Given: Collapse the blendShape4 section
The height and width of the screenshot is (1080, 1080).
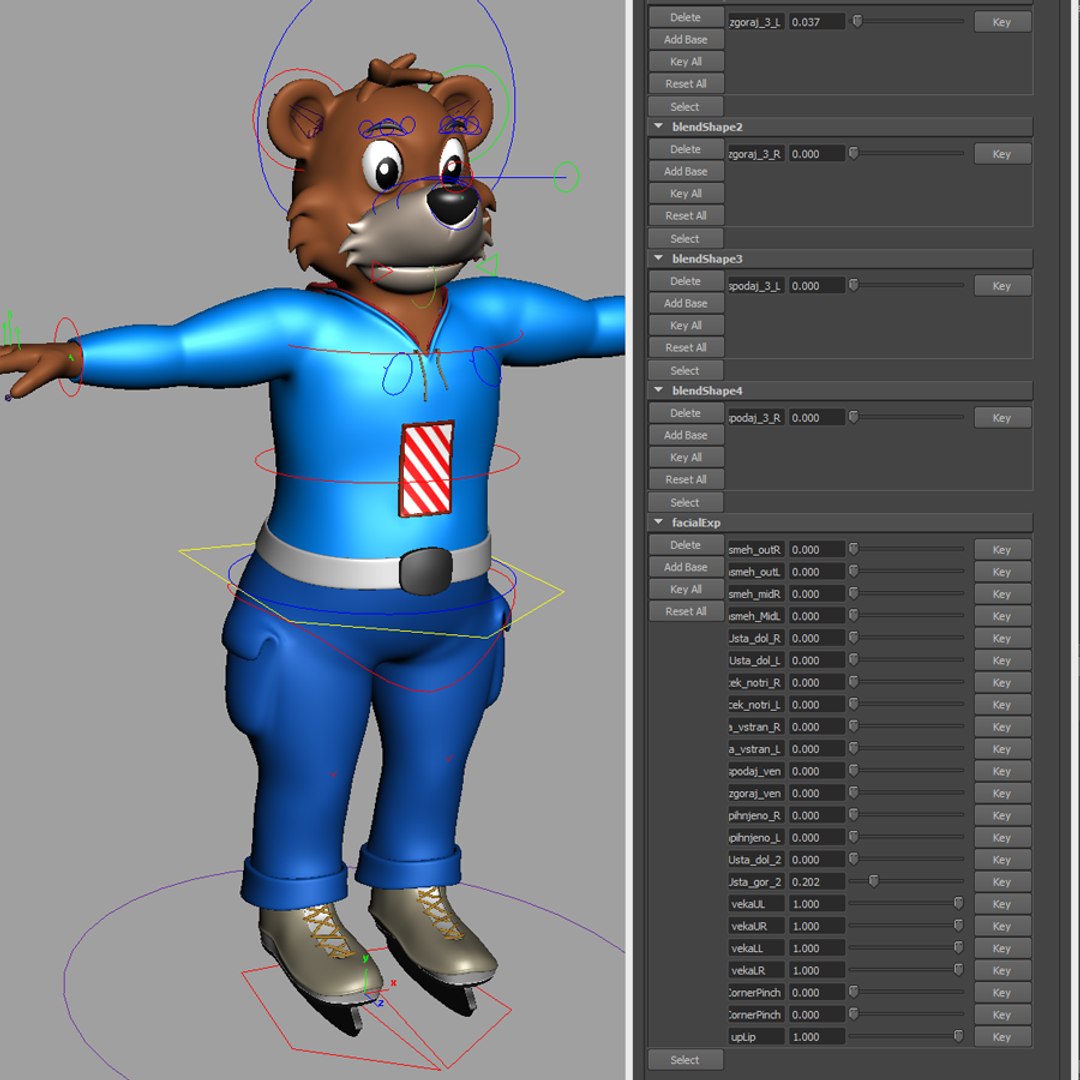Looking at the screenshot, I should 658,391.
